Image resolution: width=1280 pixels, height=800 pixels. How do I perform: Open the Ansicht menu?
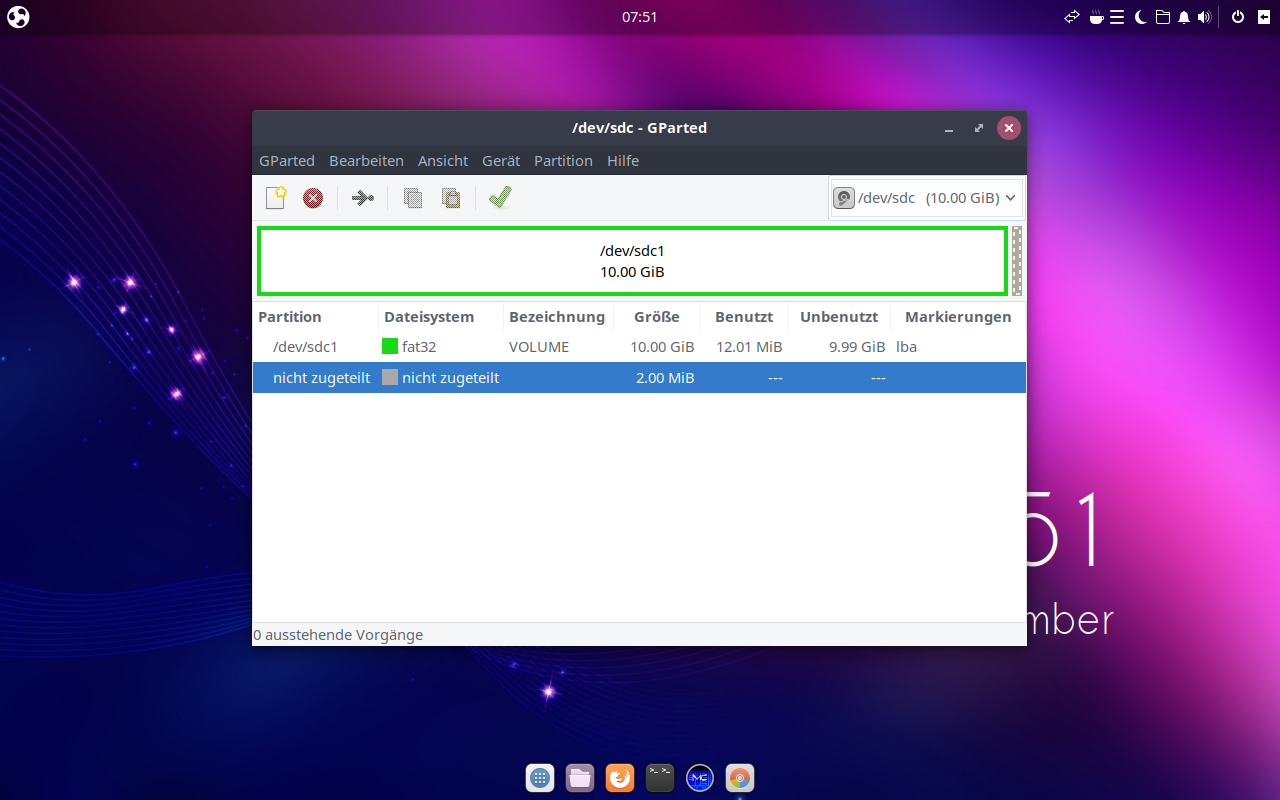pos(443,161)
